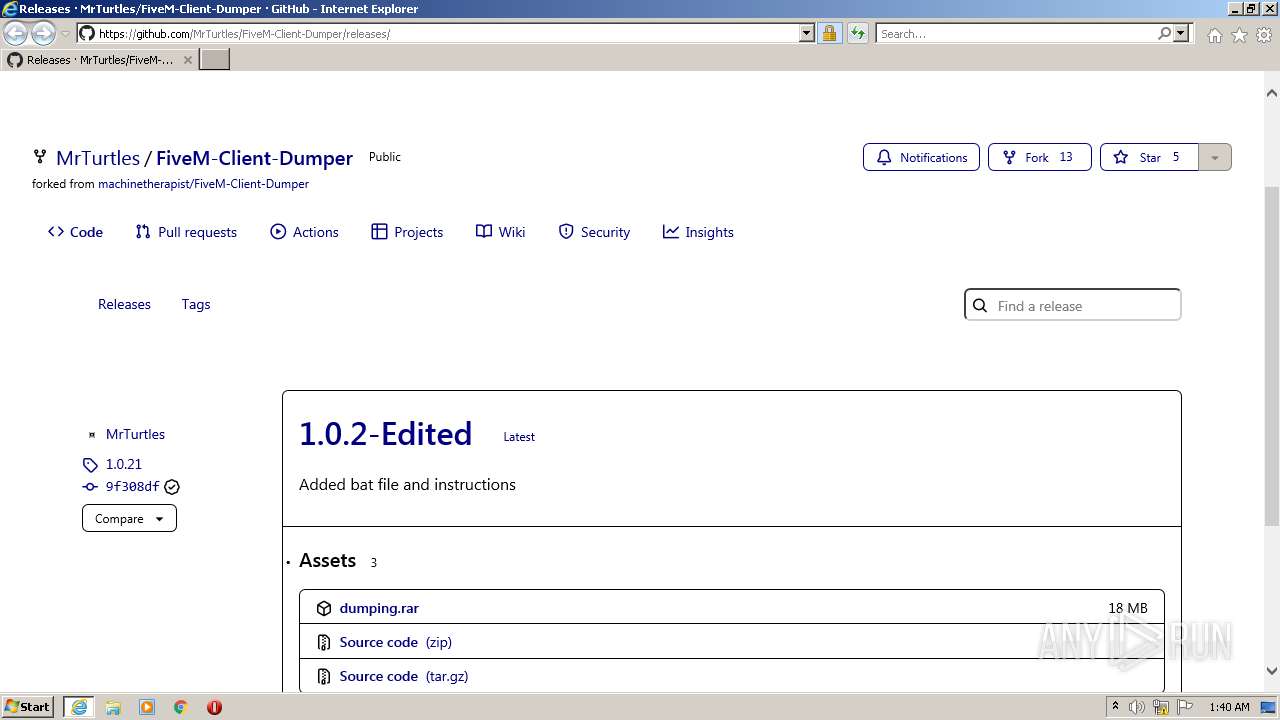Open the 1.0.21 tag link
Image resolution: width=1280 pixels, height=720 pixels.
point(124,464)
